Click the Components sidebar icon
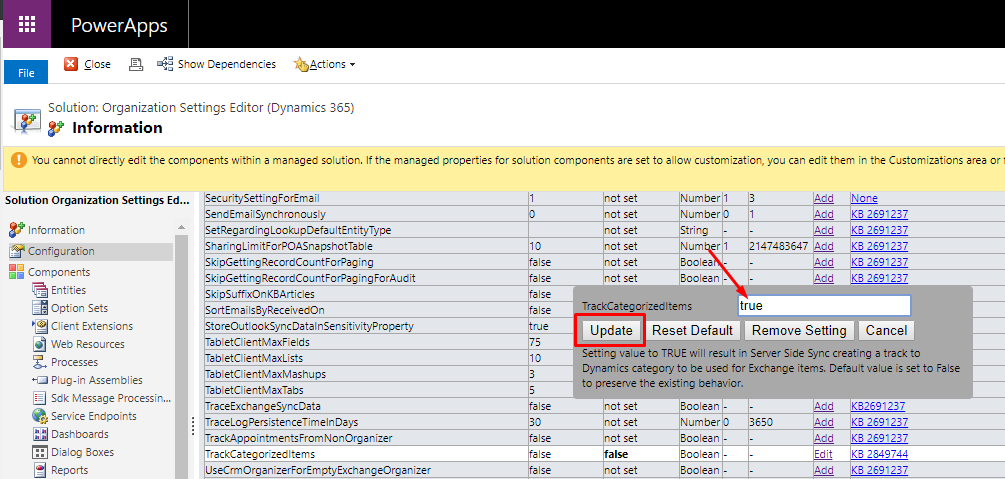 coord(17,272)
